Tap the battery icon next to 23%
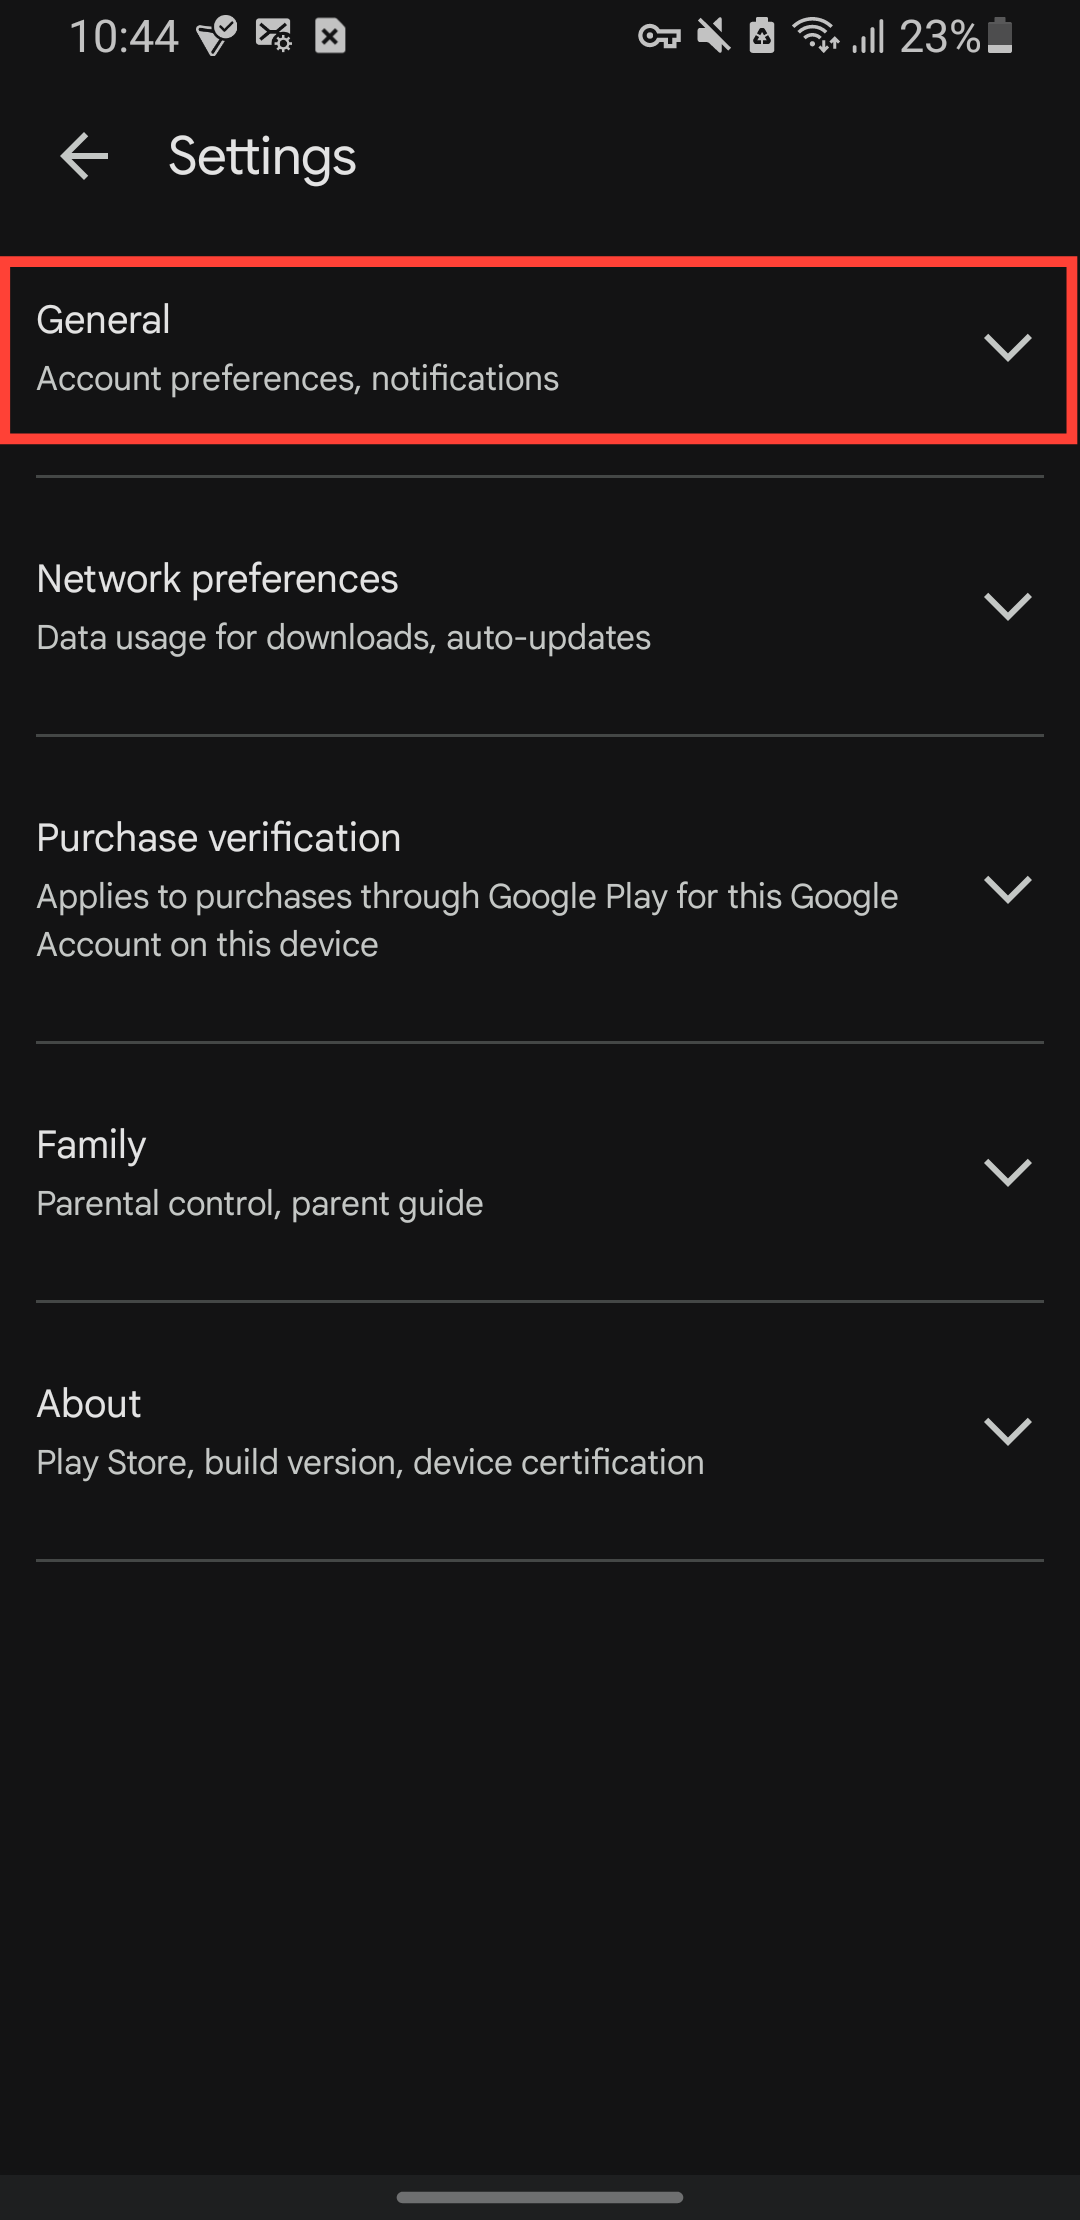 1000,36
